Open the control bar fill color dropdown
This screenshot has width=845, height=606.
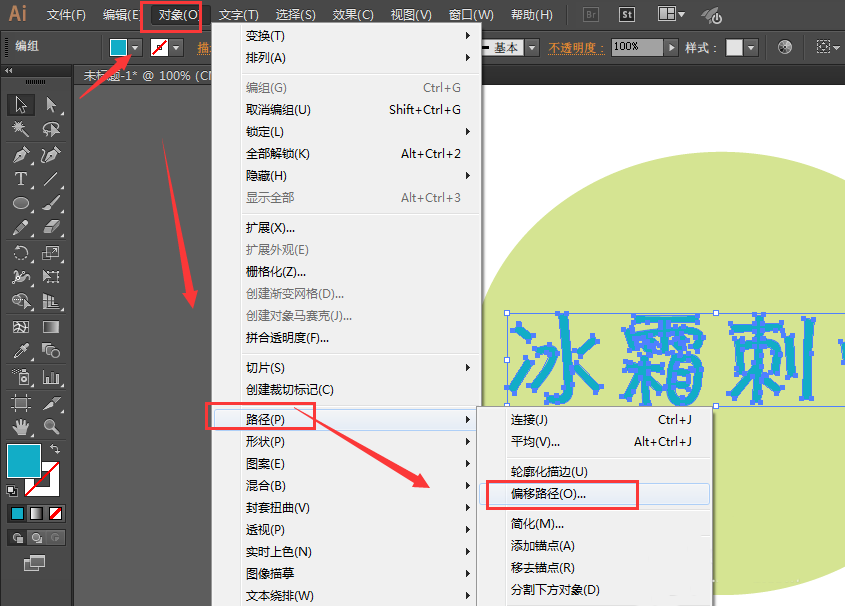click(x=135, y=48)
